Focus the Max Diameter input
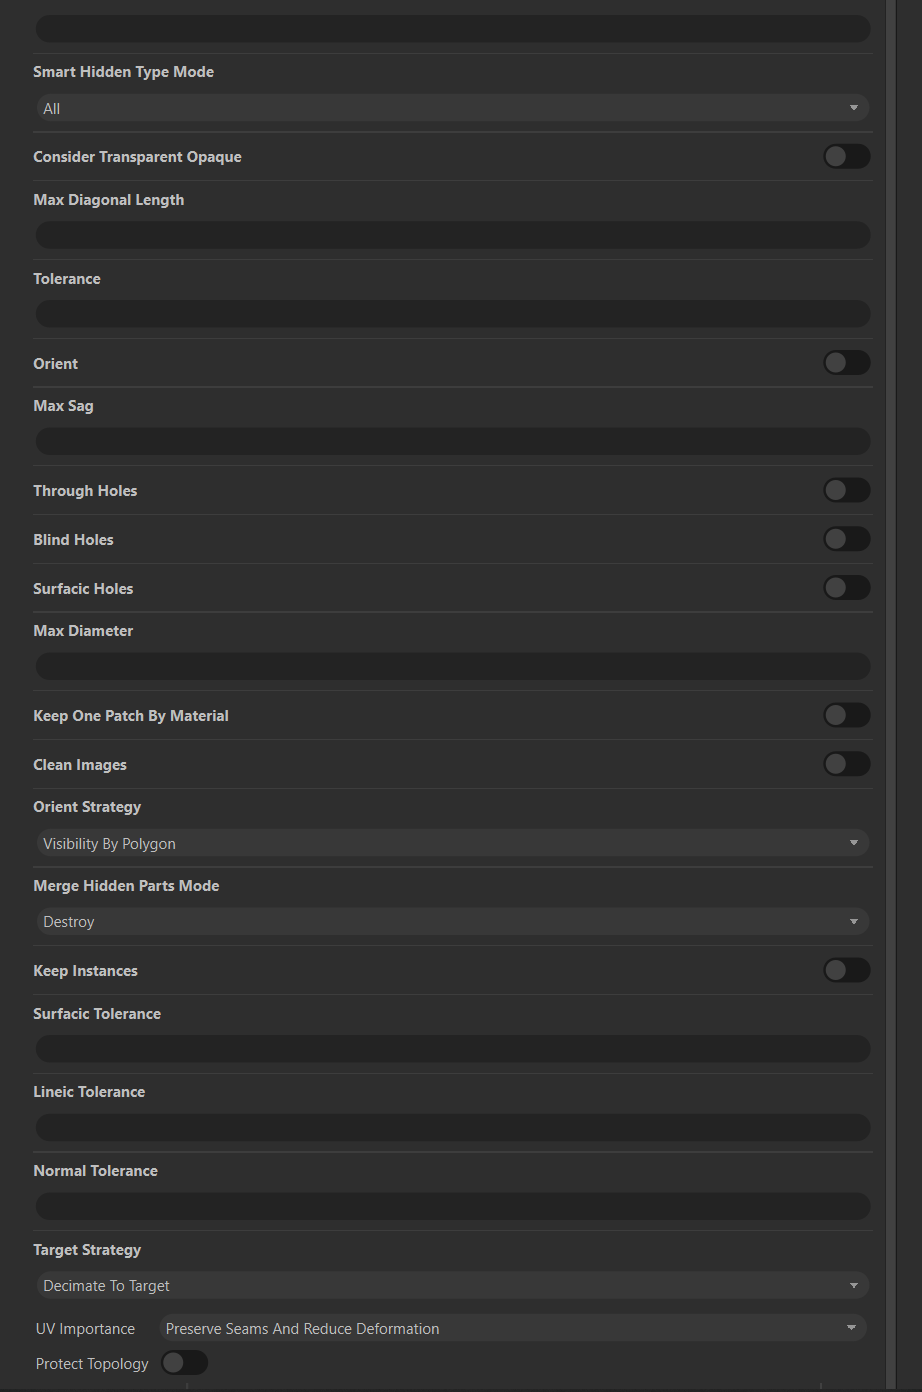This screenshot has width=922, height=1392. pyautogui.click(x=452, y=665)
